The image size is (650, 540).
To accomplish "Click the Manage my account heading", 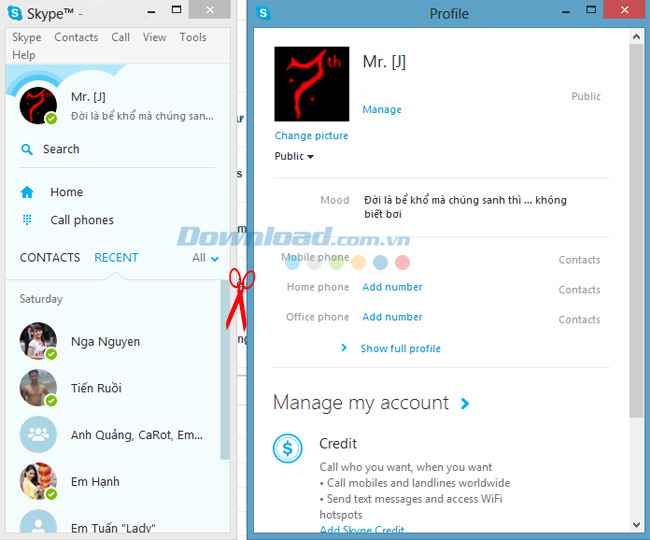I will [361, 403].
